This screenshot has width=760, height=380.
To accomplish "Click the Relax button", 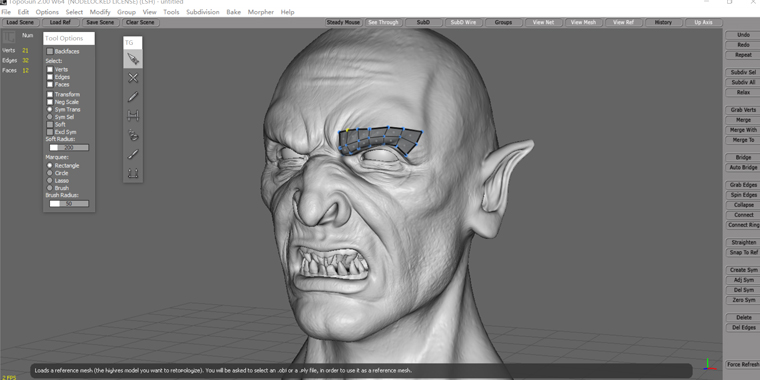I will (x=743, y=92).
